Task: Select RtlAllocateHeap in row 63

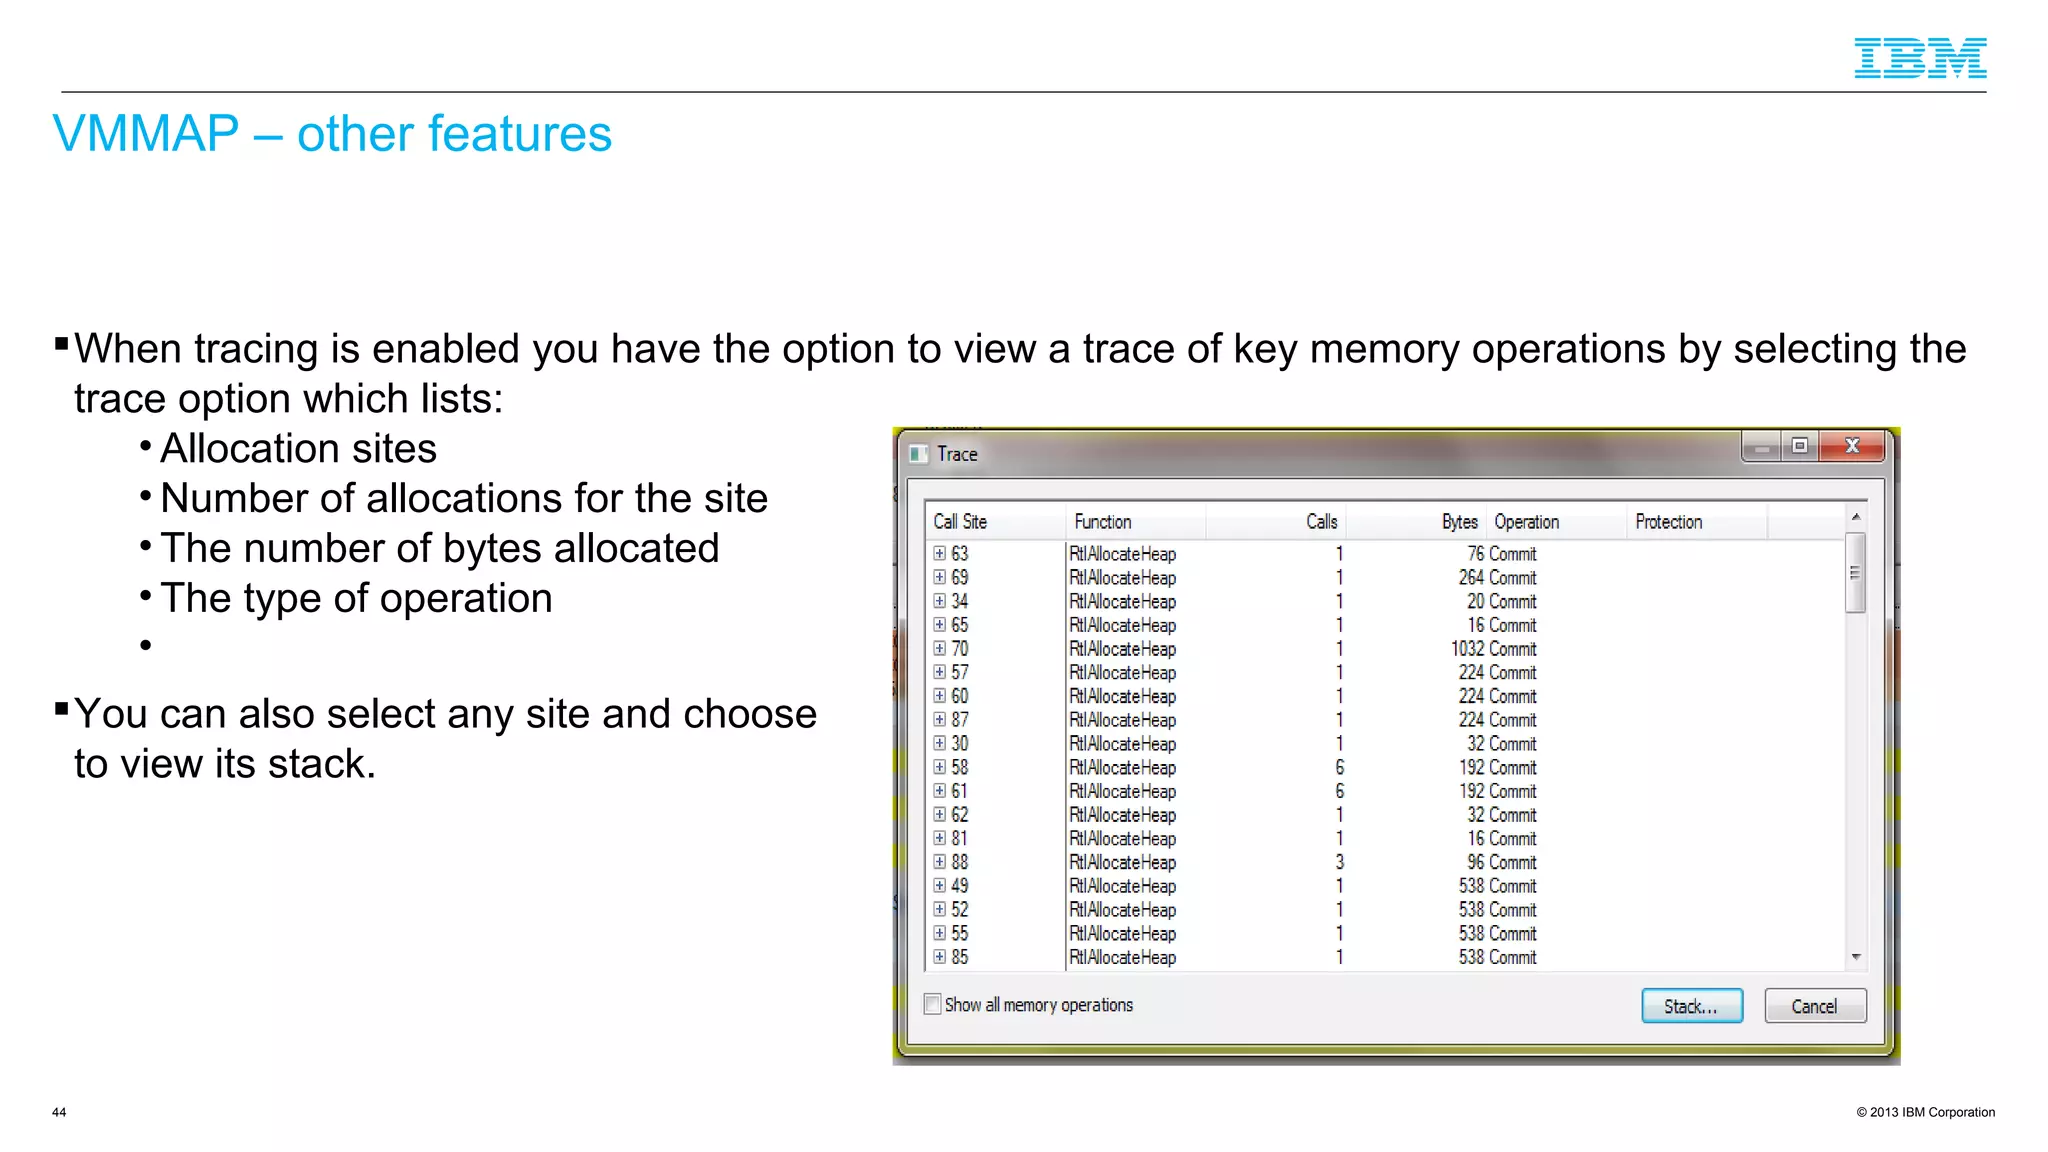Action: click(1123, 553)
